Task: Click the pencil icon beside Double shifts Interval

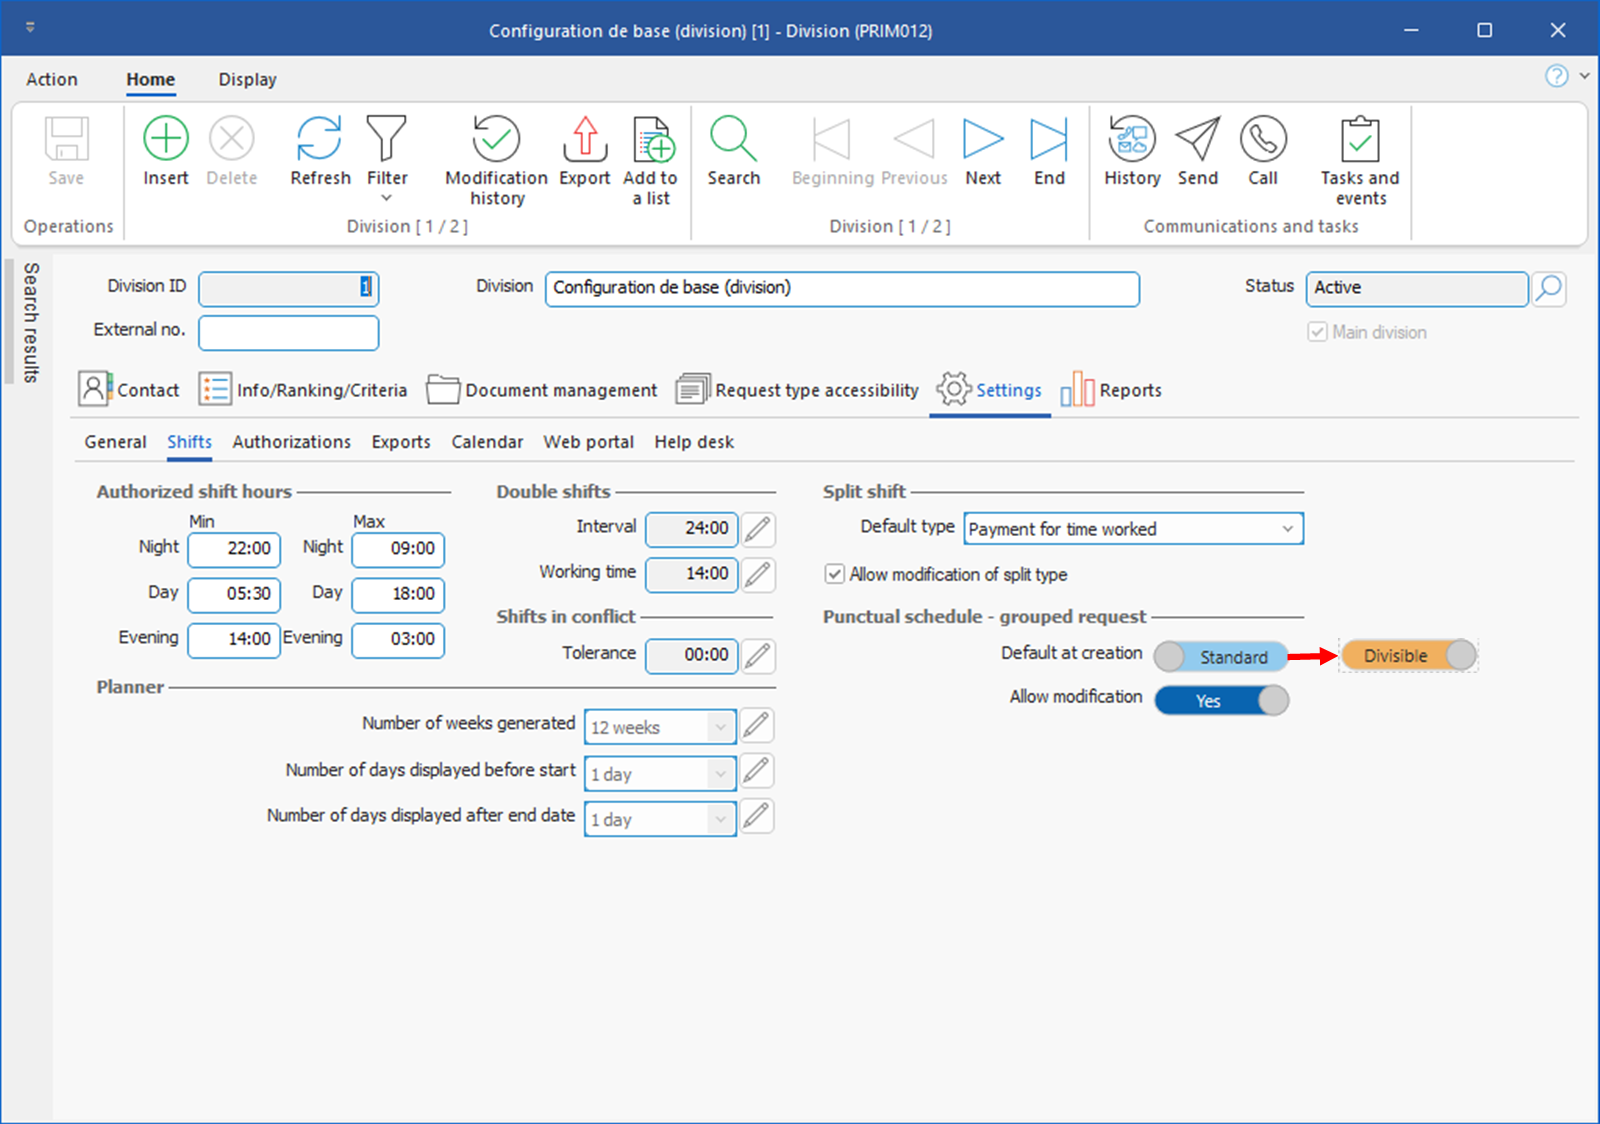Action: (x=759, y=529)
